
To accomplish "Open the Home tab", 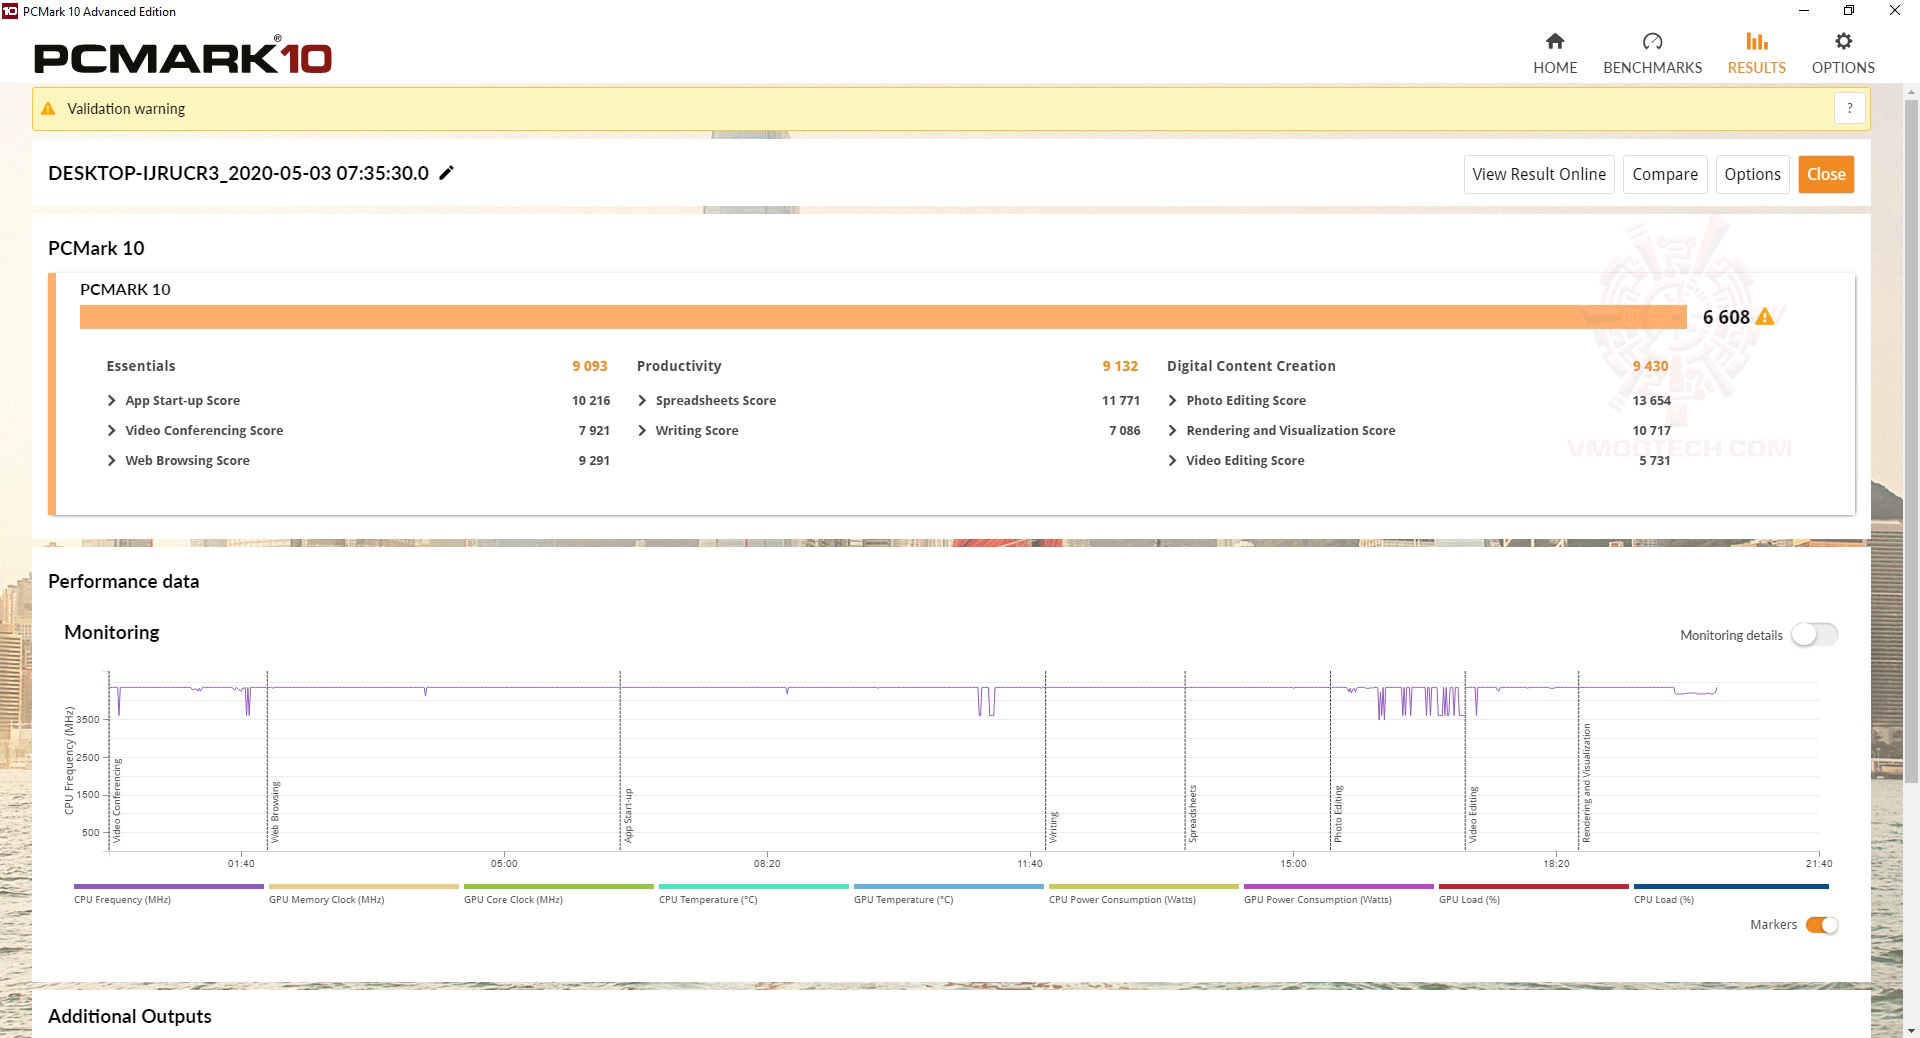I will click(1555, 54).
